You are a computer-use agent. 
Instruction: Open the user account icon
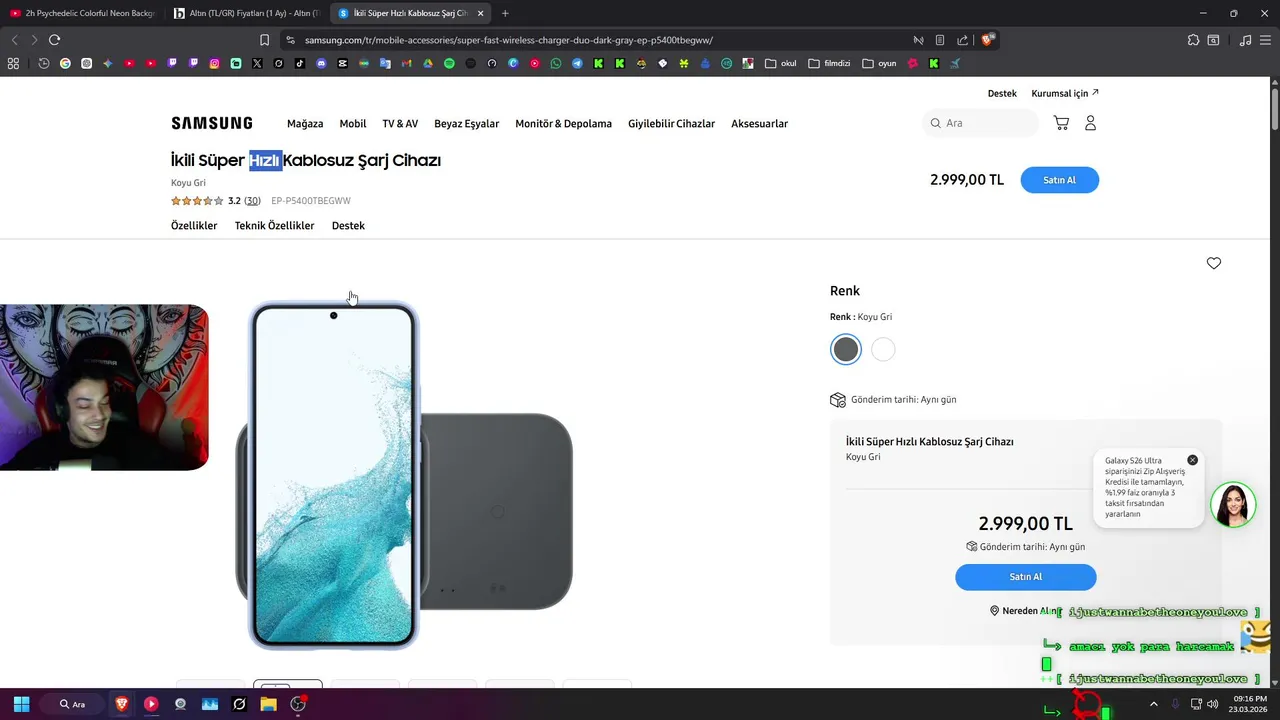[x=1090, y=123]
